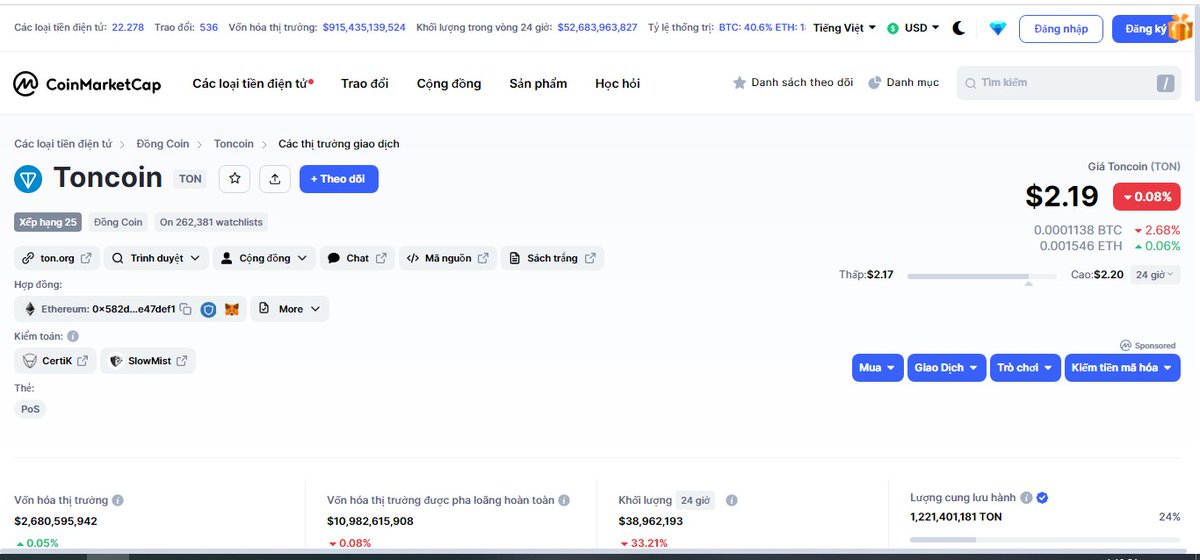Open the Trò chơi dropdown button
Screen dimensions: 1200x560
(1026, 368)
